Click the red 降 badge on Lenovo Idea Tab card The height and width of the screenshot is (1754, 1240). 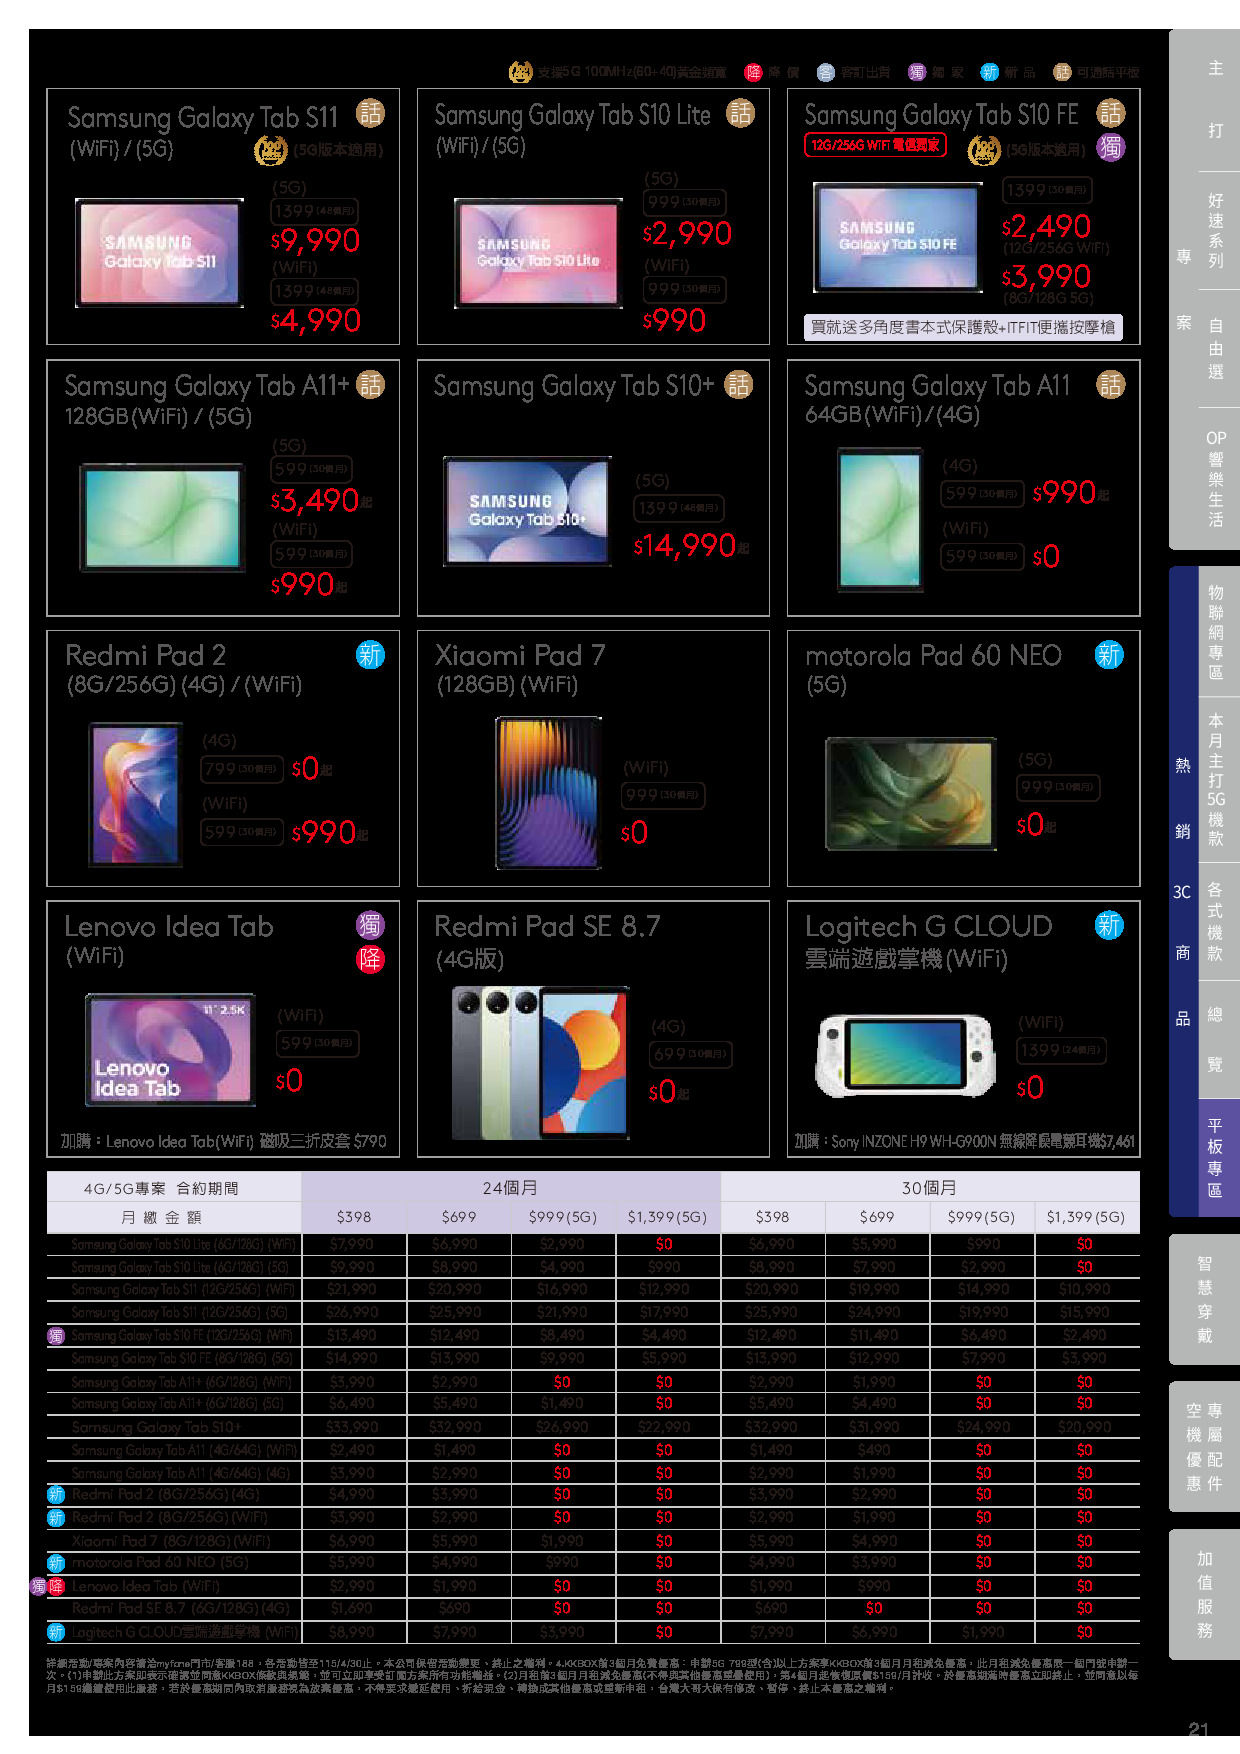370,960
